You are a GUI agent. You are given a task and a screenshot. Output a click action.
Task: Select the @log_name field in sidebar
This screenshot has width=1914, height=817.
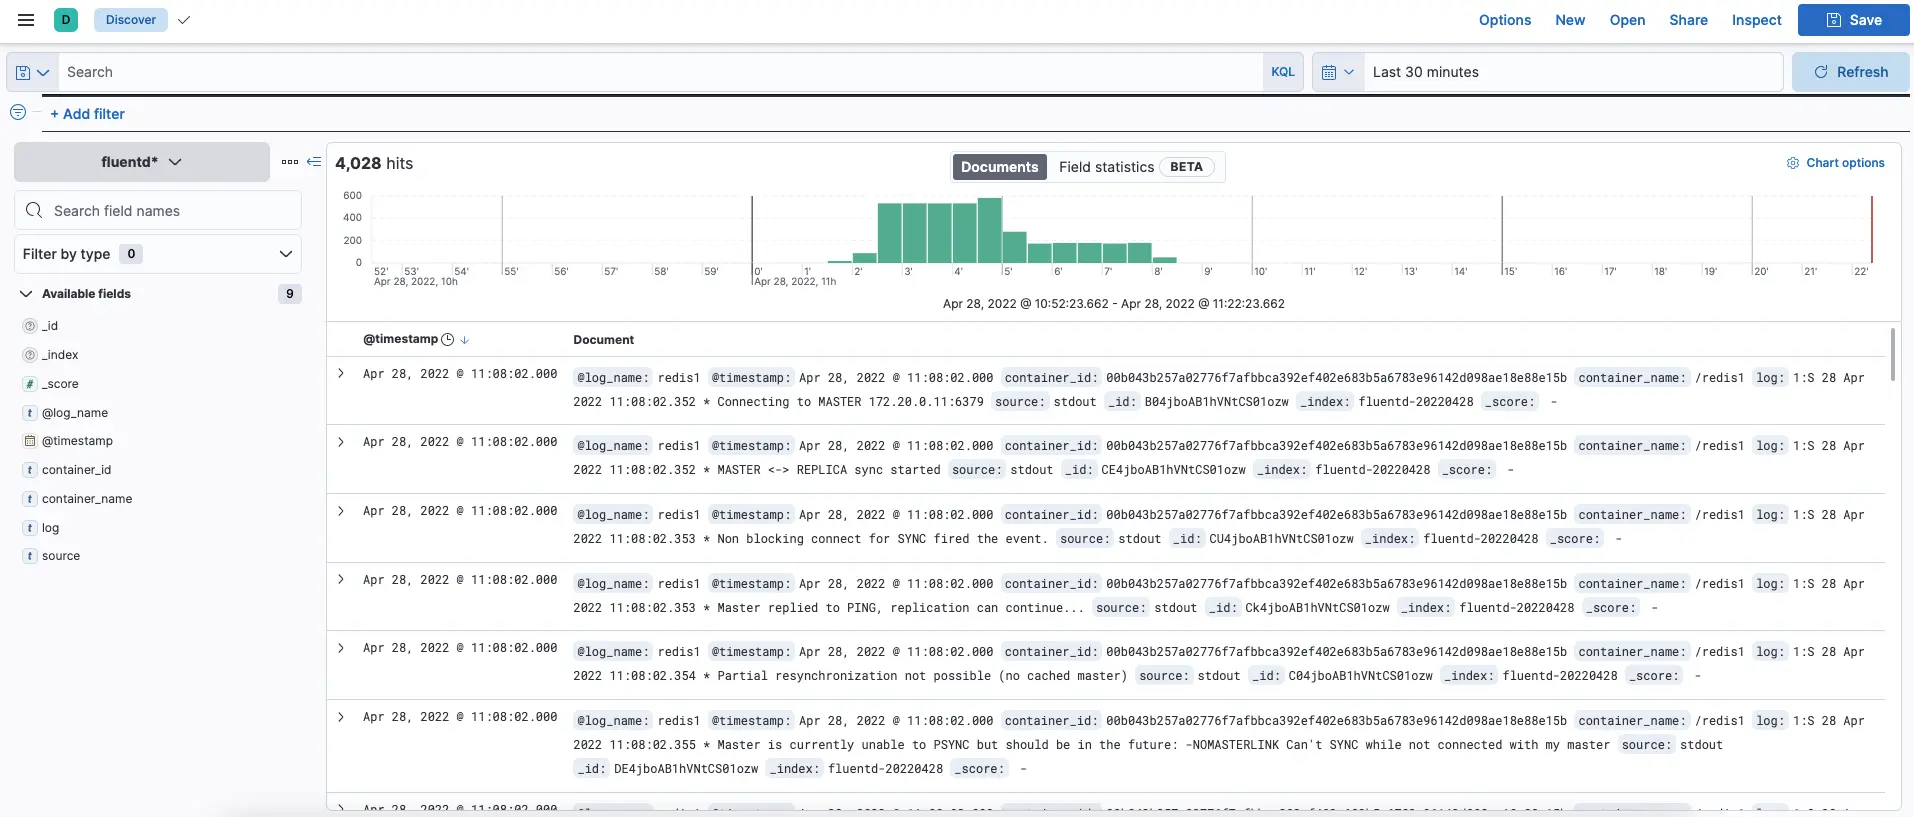[75, 413]
